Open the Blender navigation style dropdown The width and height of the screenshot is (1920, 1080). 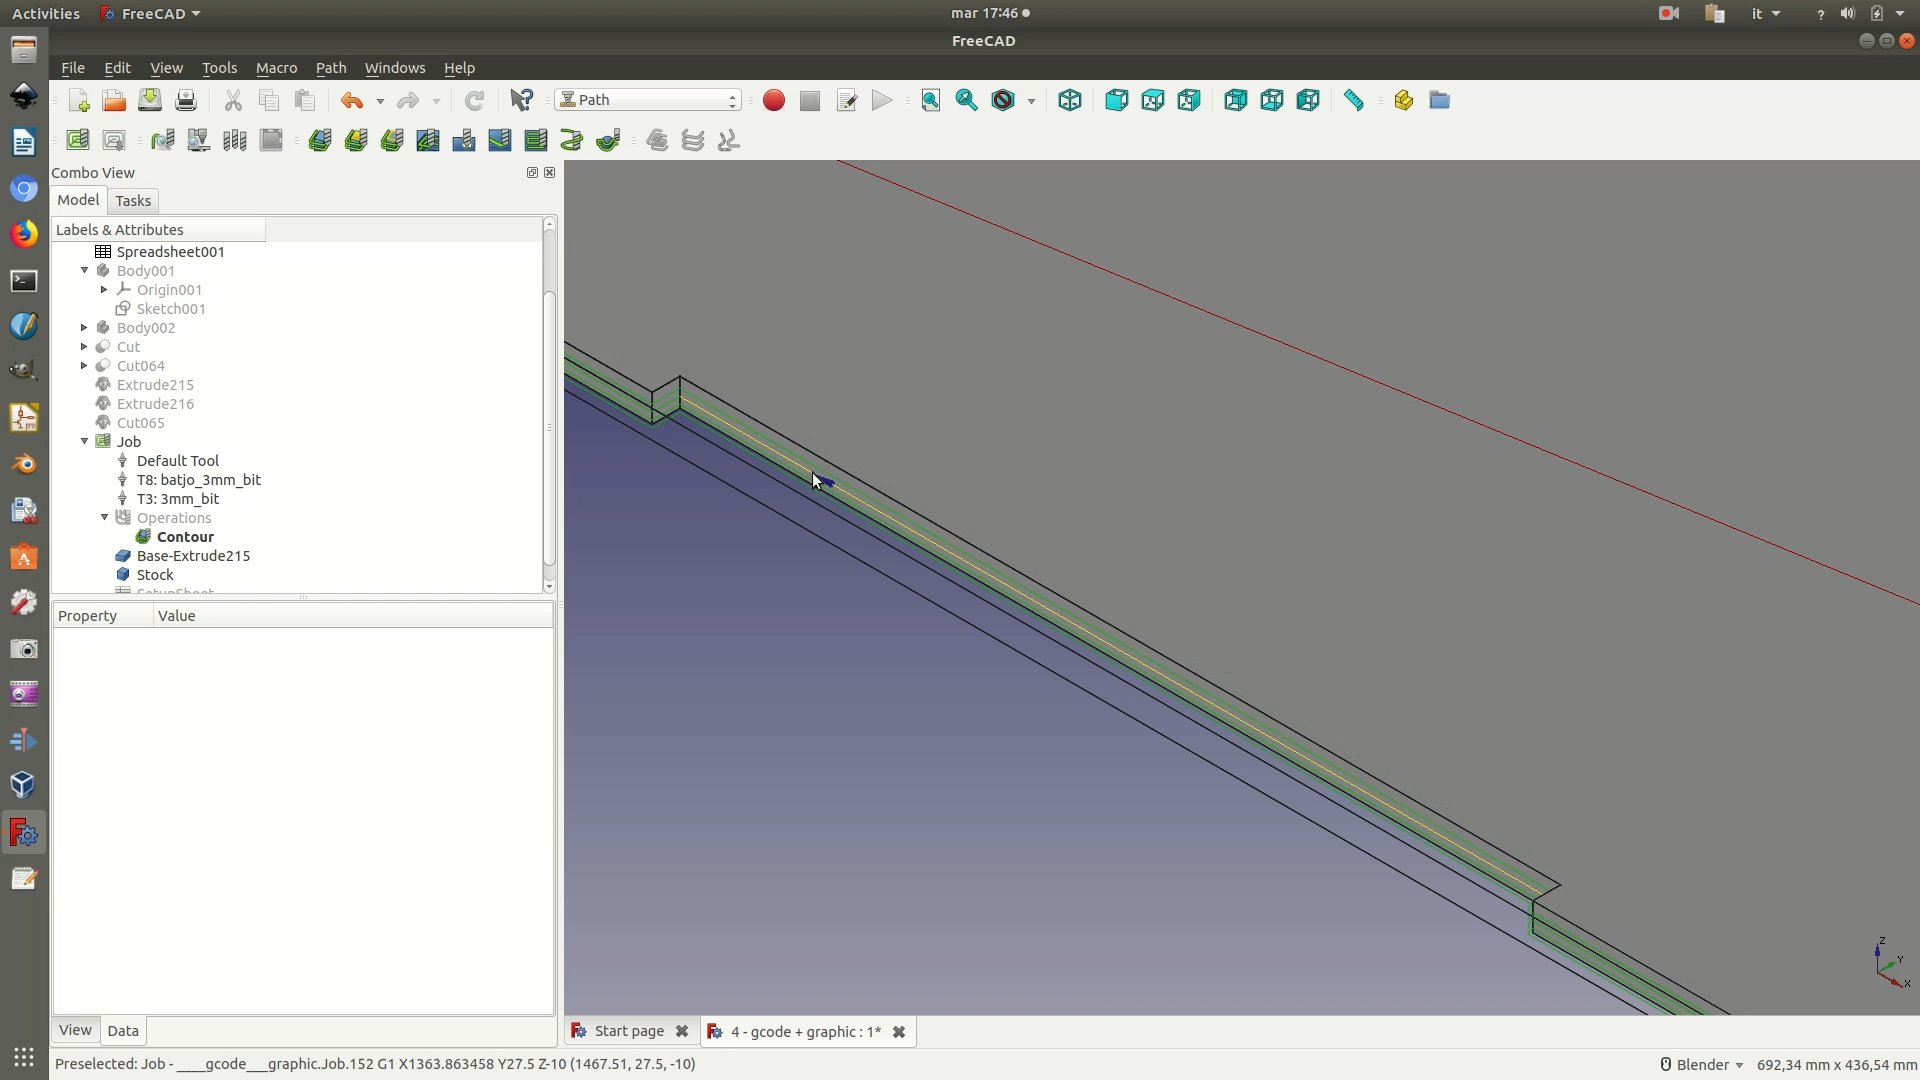tap(1701, 1064)
